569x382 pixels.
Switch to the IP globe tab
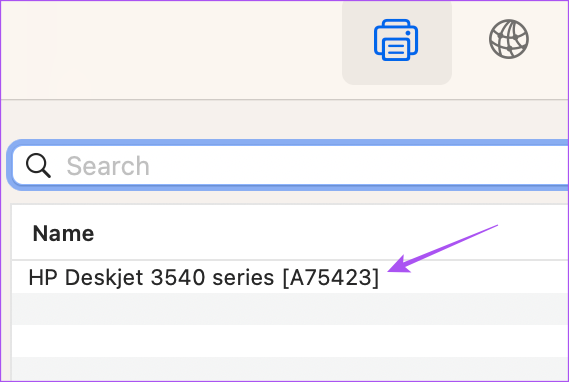[509, 39]
